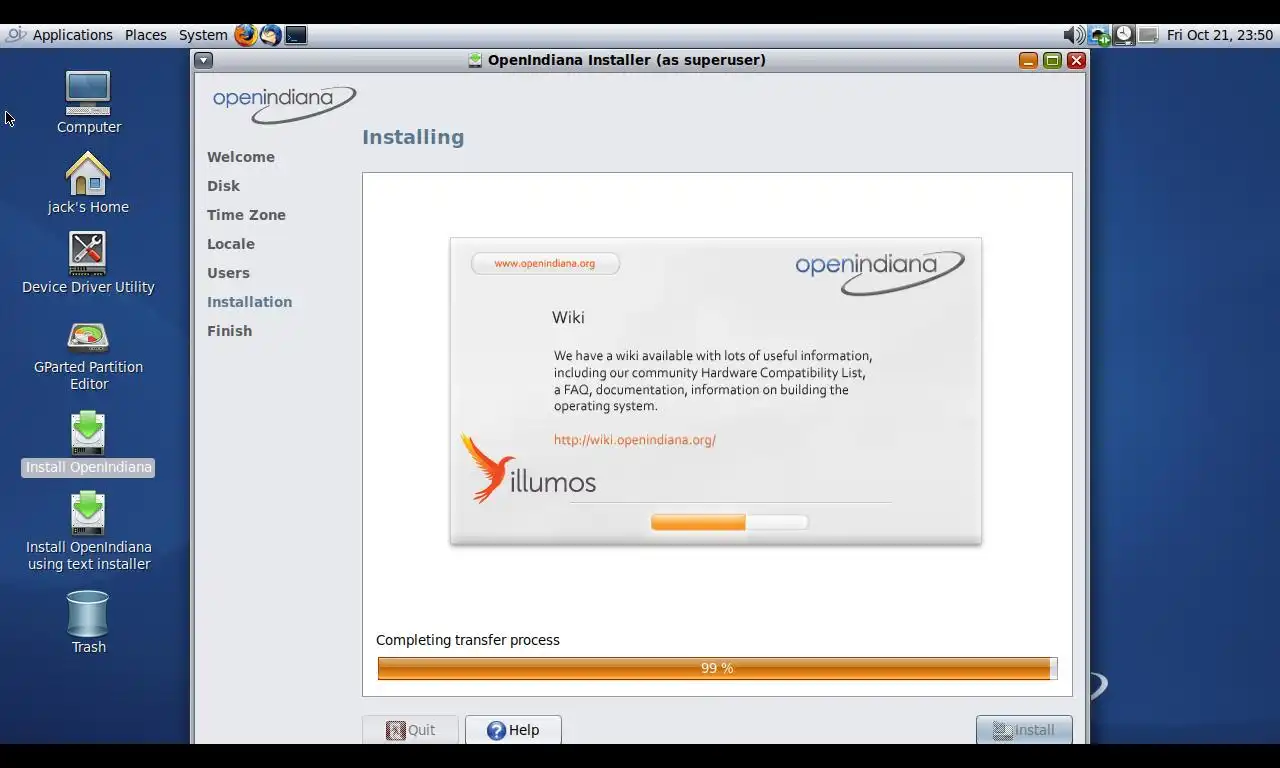Click the openindiana logo in installer sidebar
Viewport: 1280px width, 768px height.
(x=284, y=104)
